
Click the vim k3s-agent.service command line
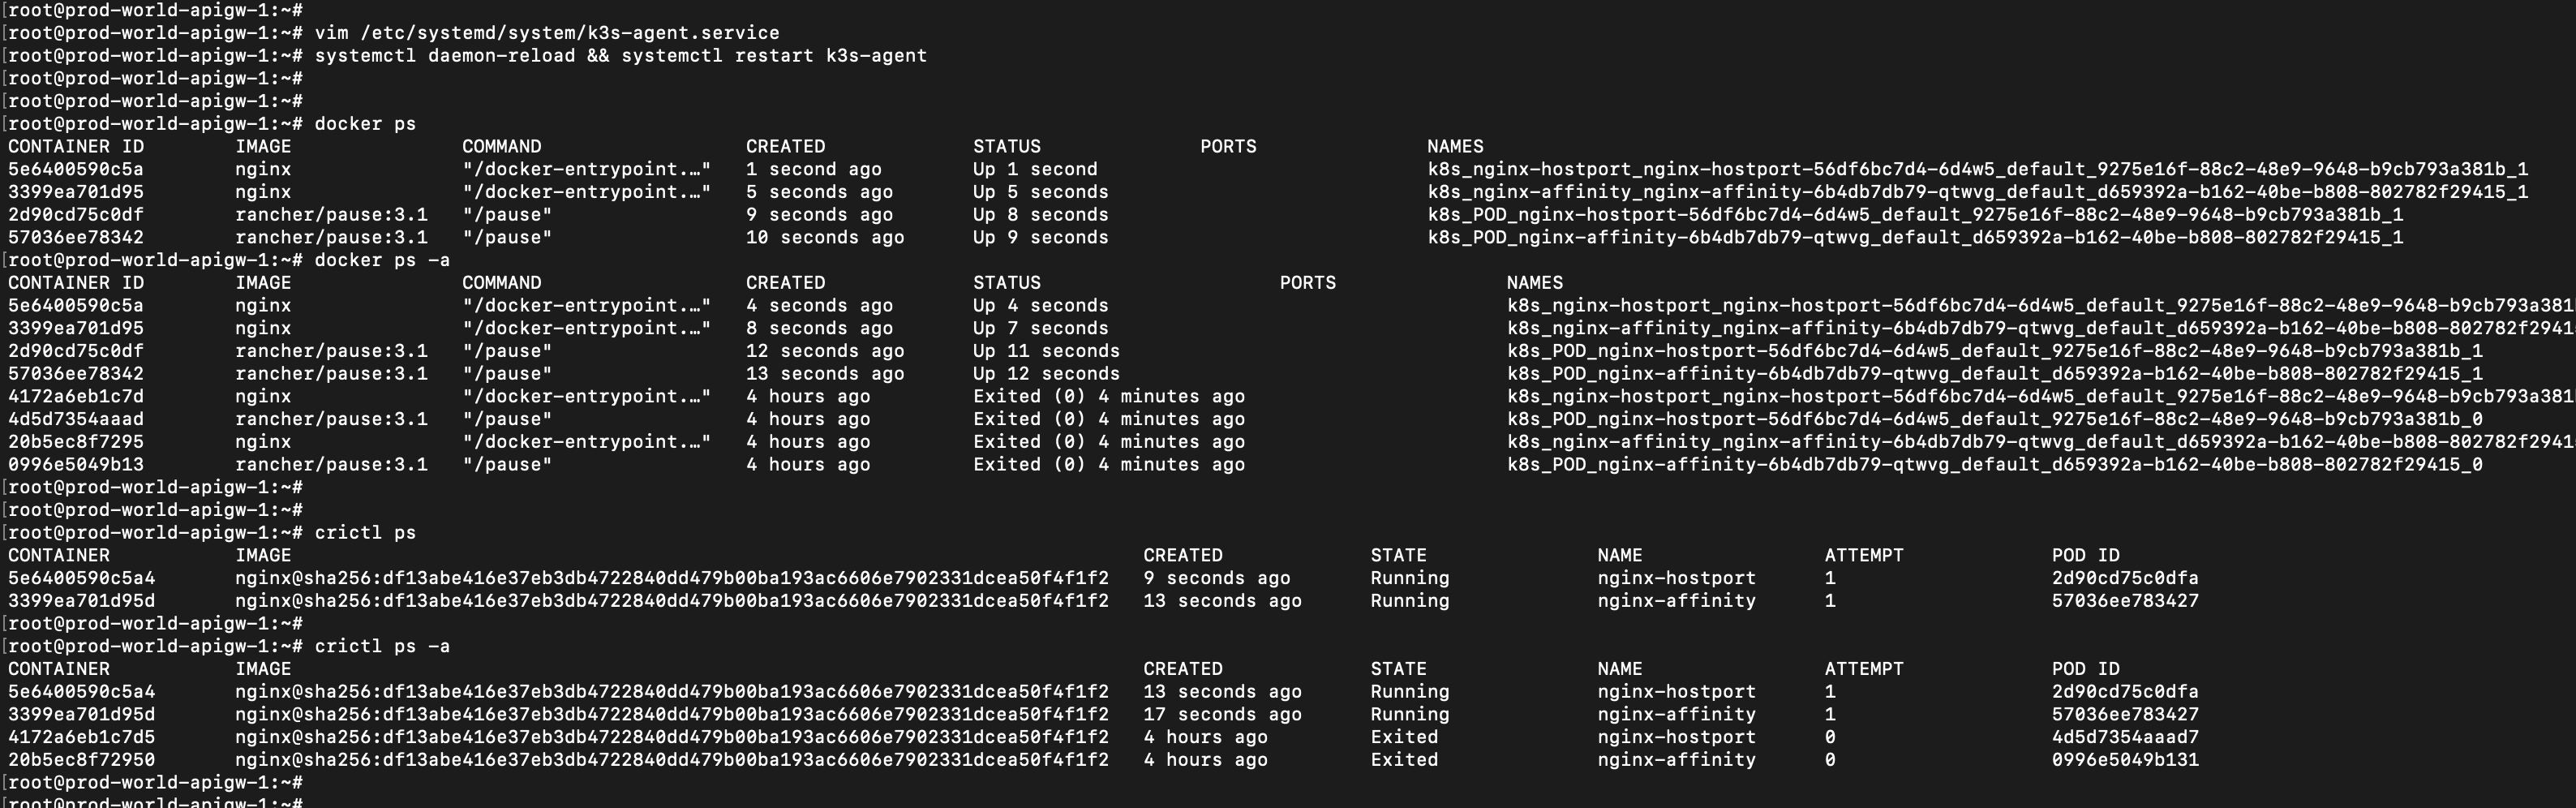547,33
